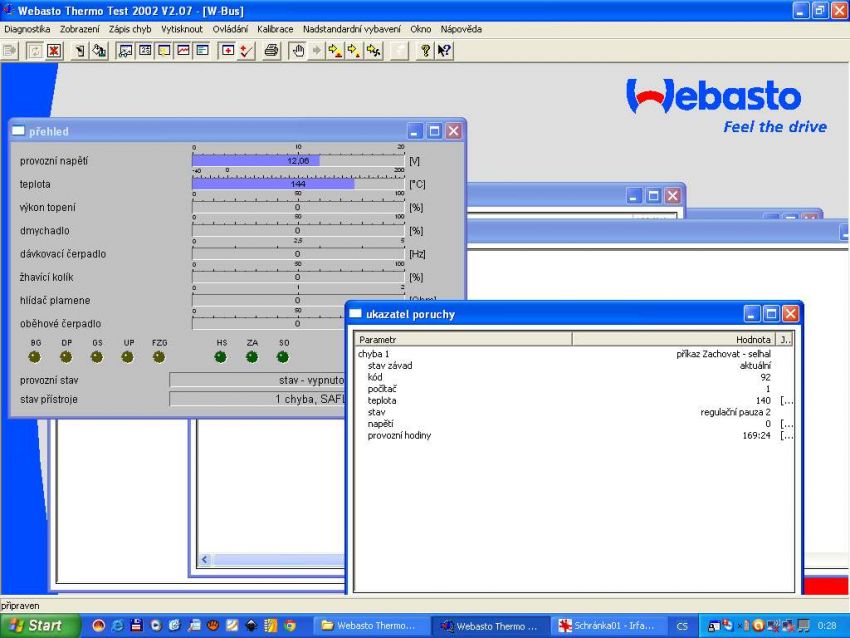Click the Windows Start button

pos(40,626)
